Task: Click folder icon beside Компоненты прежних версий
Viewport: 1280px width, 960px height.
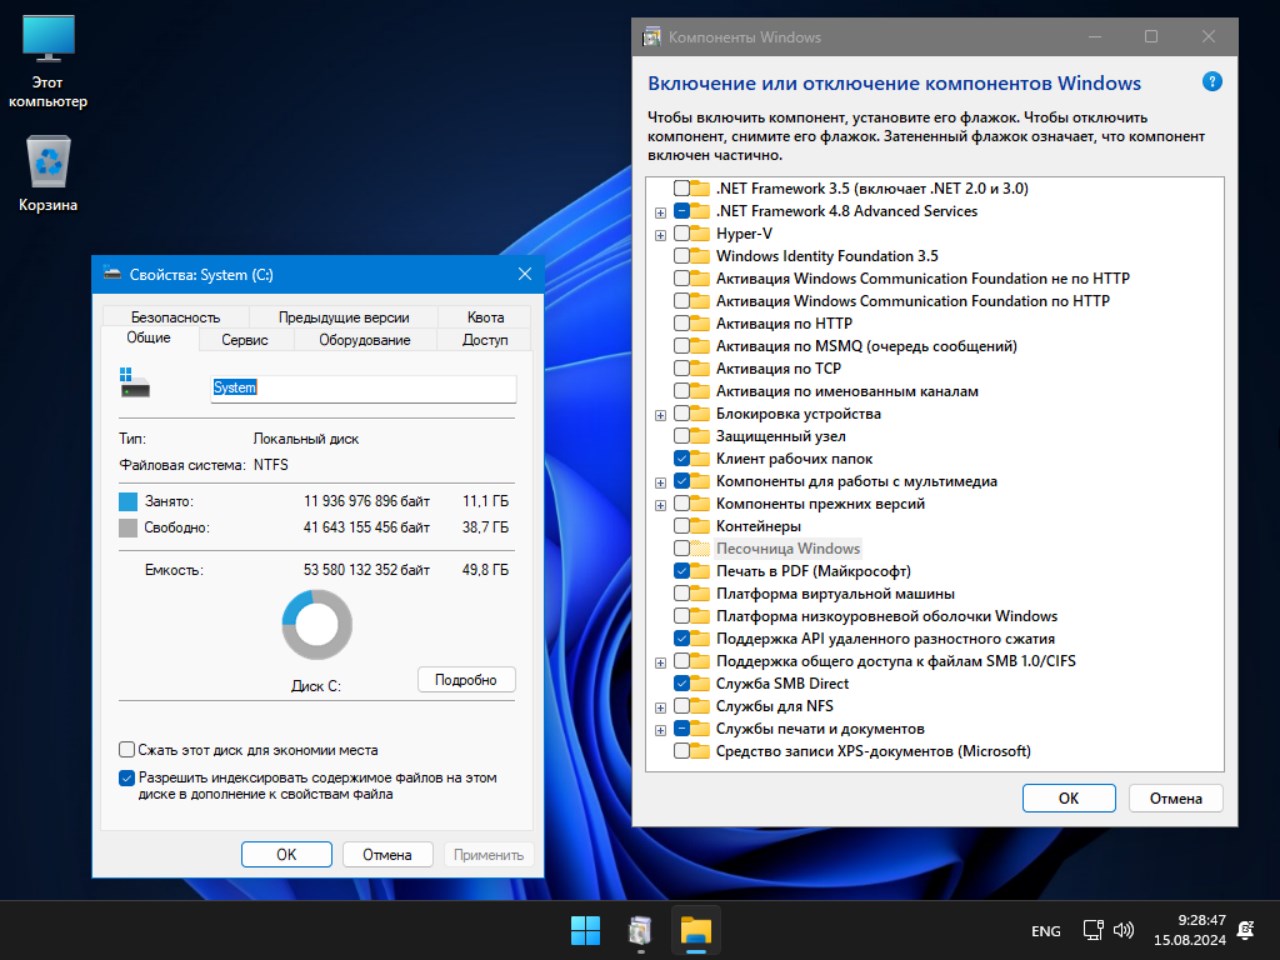Action: (700, 503)
